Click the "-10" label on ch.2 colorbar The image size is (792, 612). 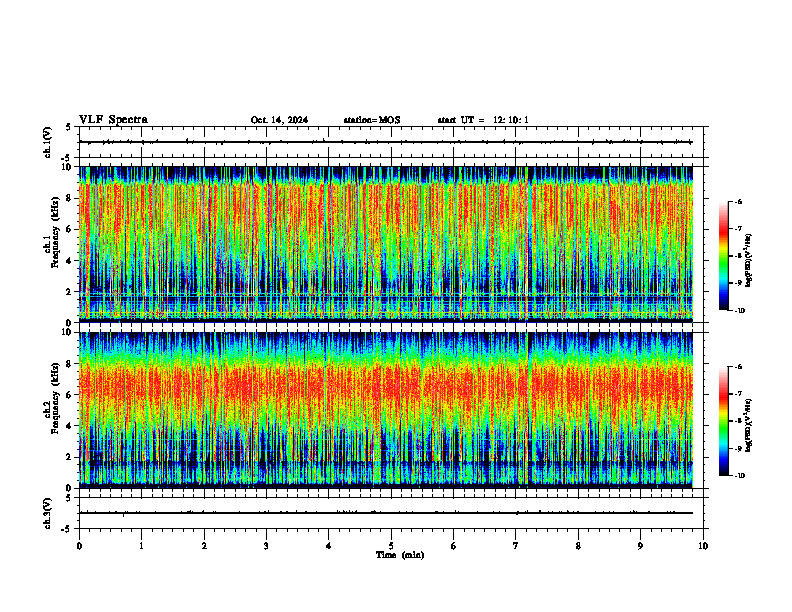point(739,476)
